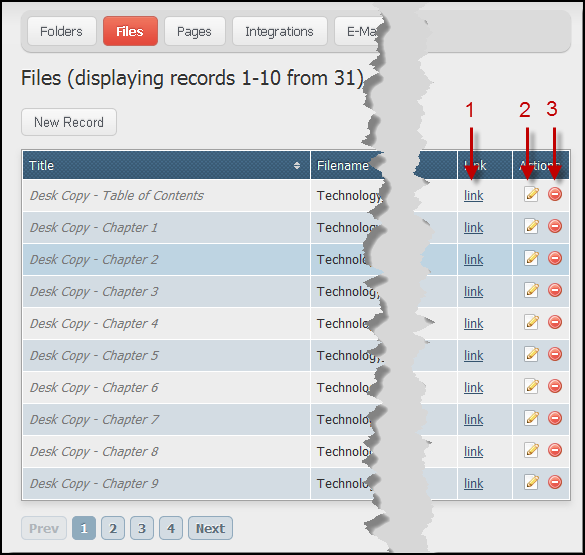Advance with the Next pagination button
The image size is (585, 555).
point(210,528)
